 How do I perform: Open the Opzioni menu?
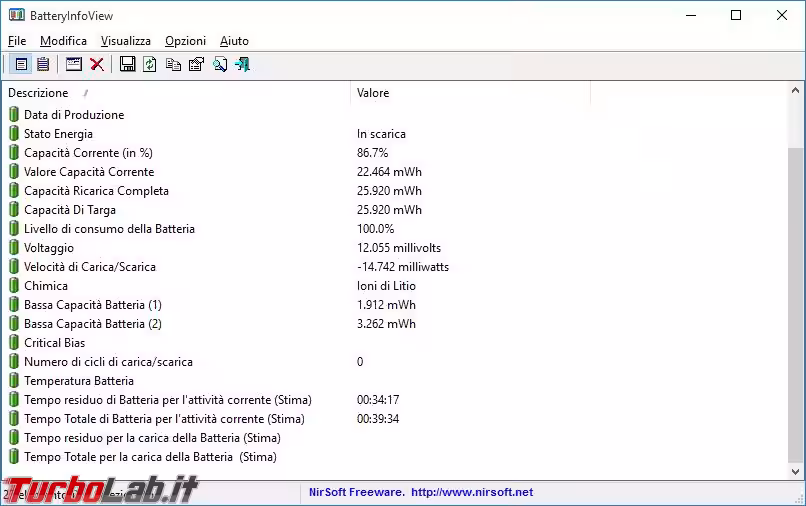(x=185, y=41)
